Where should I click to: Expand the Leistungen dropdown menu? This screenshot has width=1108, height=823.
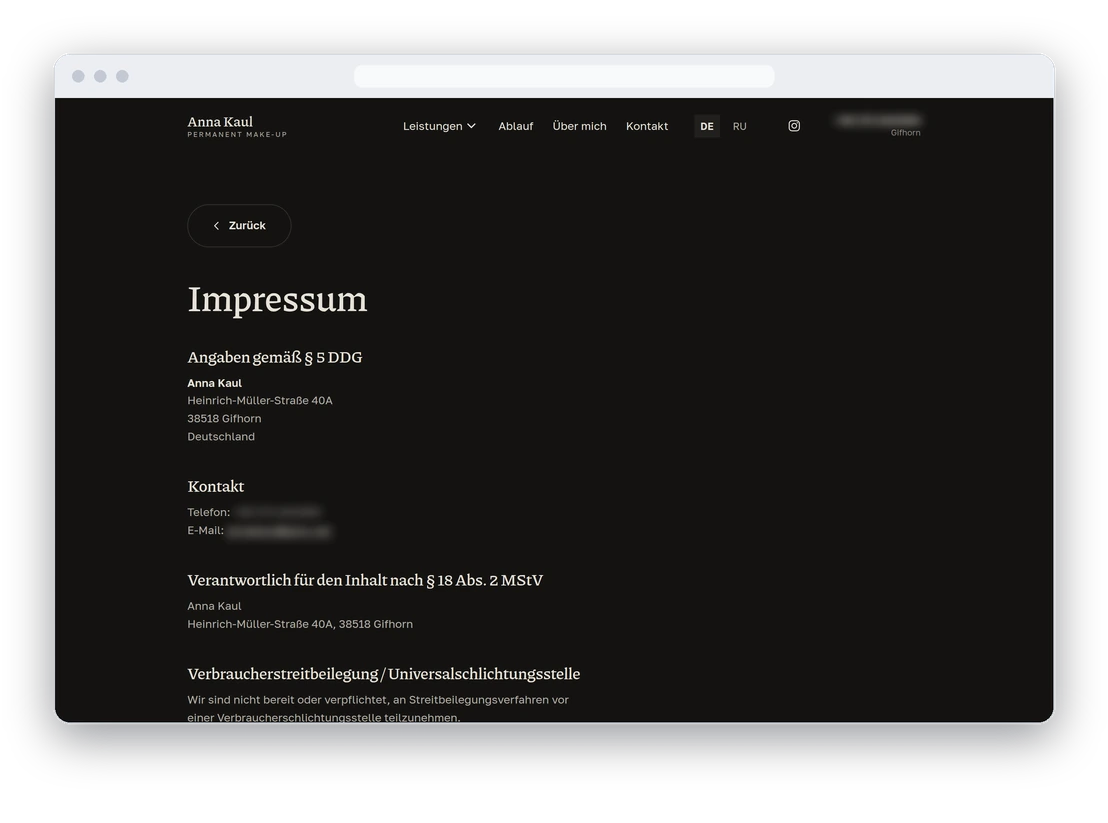click(x=439, y=126)
